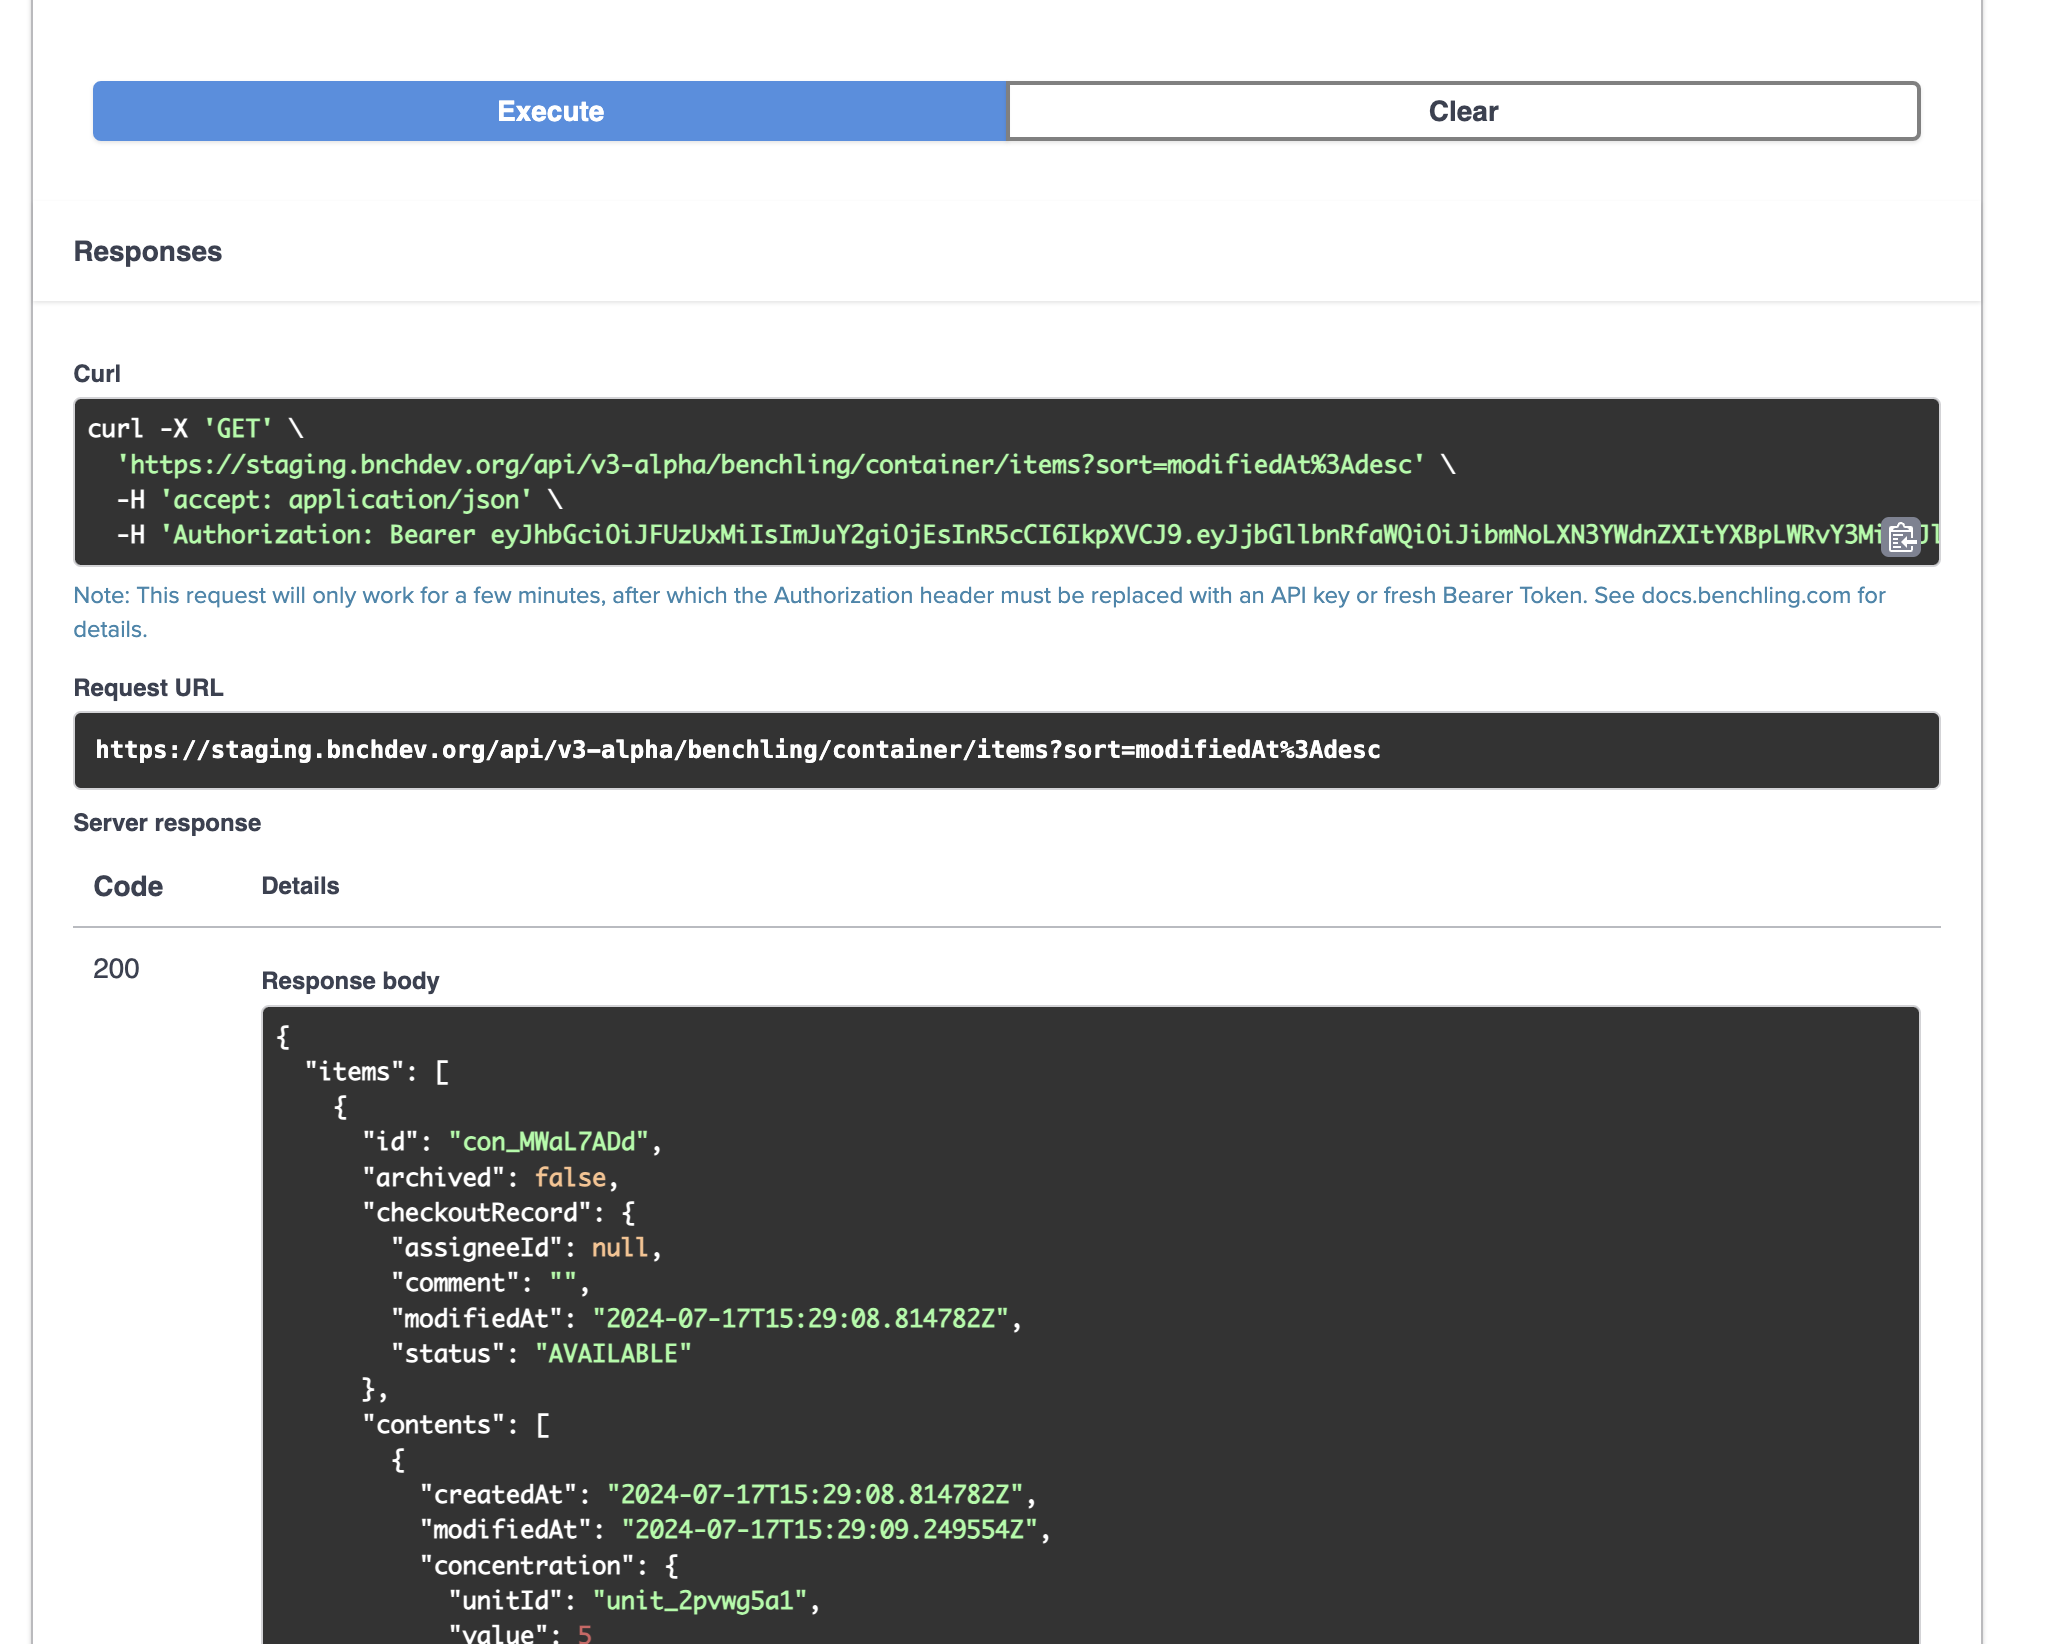Copy the curl command to clipboard
Viewport: 2060px width, 1644px height.
point(1901,537)
